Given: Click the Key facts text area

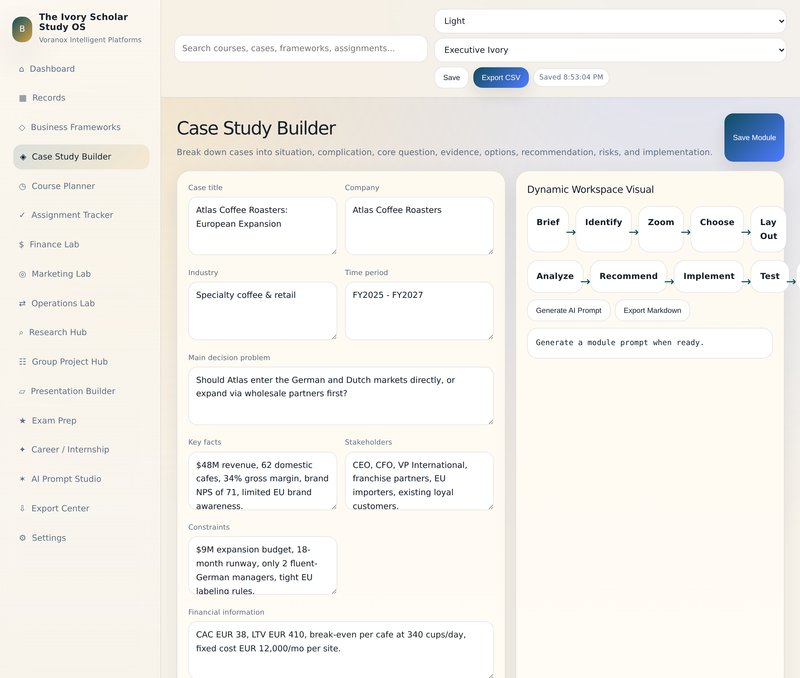Looking at the screenshot, I should 263,481.
